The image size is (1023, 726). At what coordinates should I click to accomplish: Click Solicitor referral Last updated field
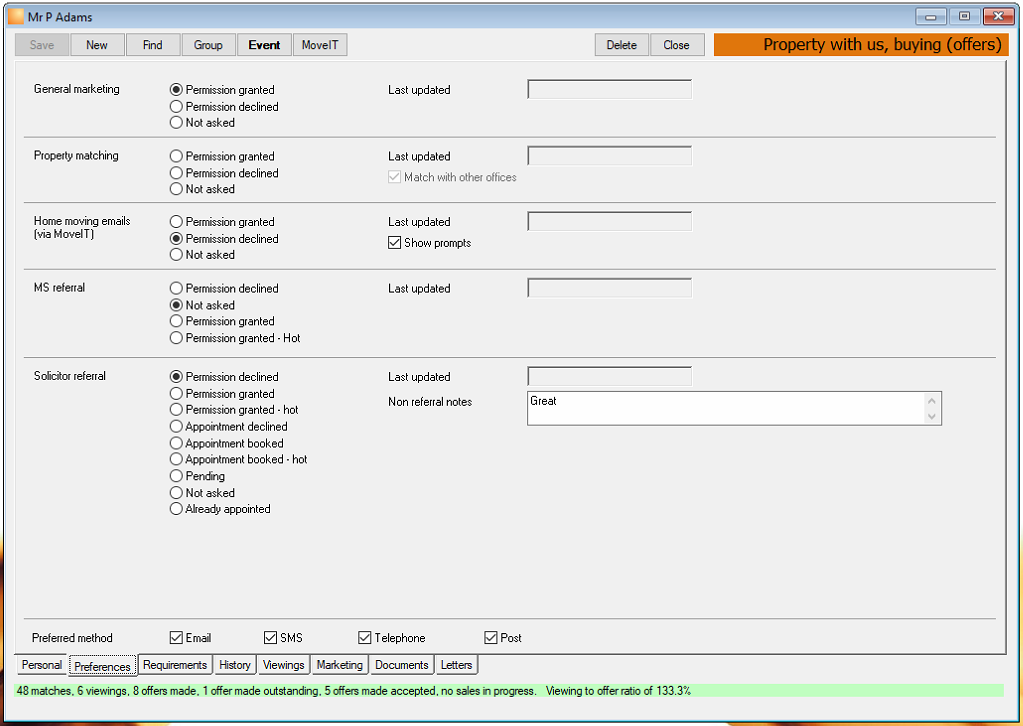coord(609,376)
